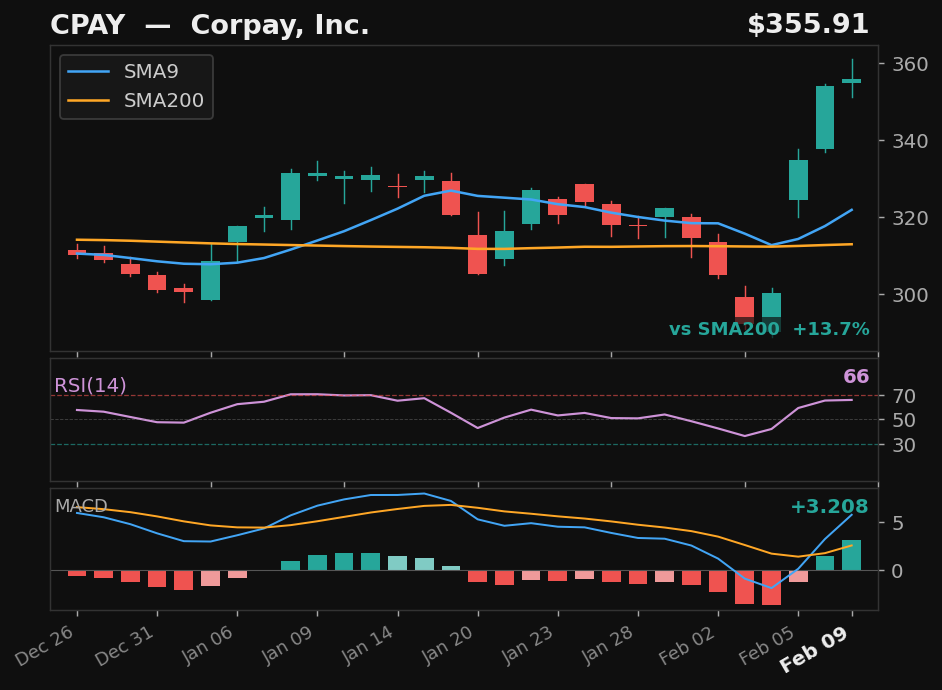Click the RSI 70 axis label
The image size is (942, 690).
[904, 396]
